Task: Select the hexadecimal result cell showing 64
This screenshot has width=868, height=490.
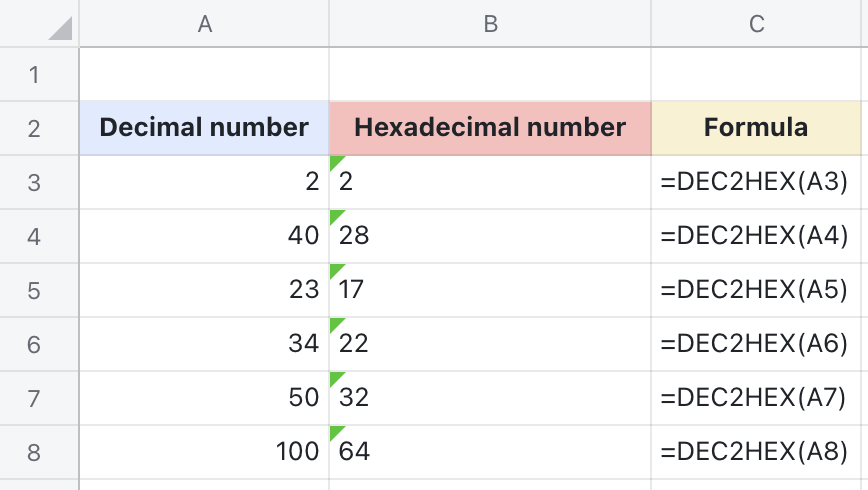Action: tap(490, 452)
